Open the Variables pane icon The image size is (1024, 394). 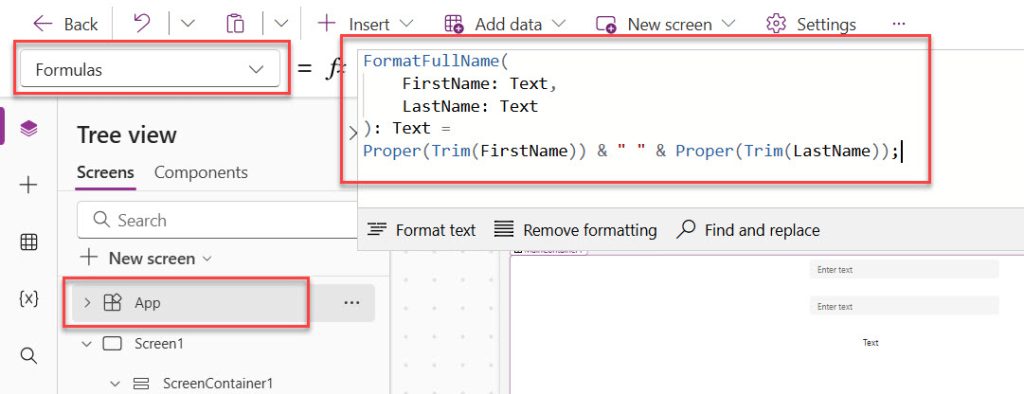click(28, 299)
